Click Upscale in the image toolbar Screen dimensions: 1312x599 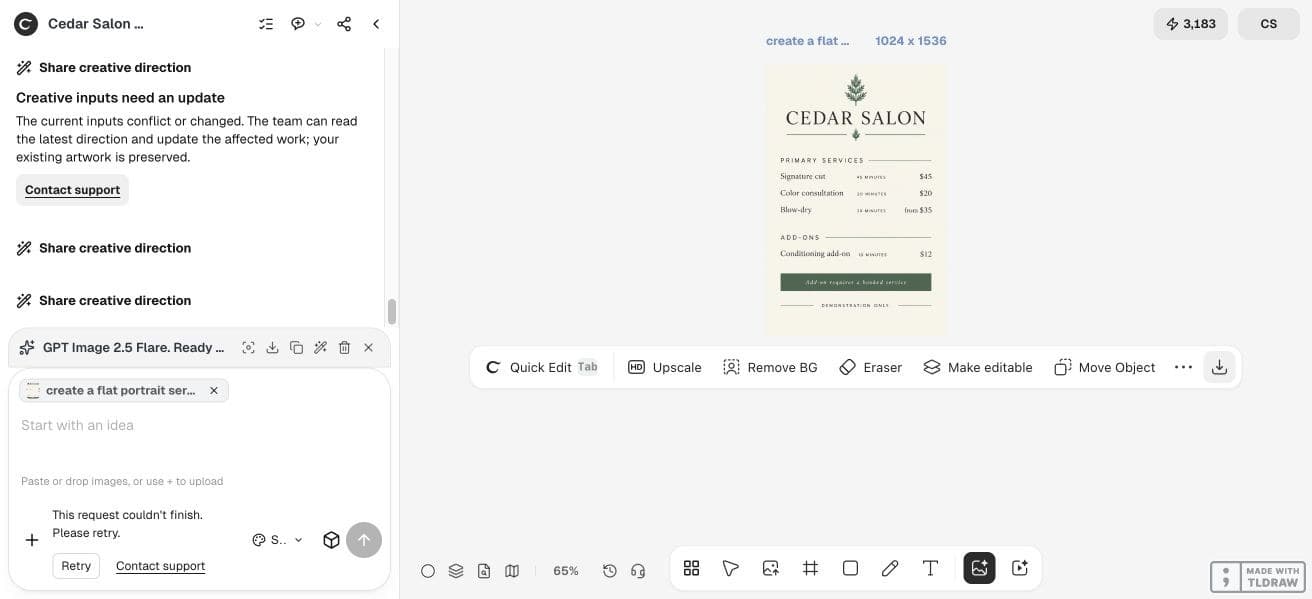(664, 367)
